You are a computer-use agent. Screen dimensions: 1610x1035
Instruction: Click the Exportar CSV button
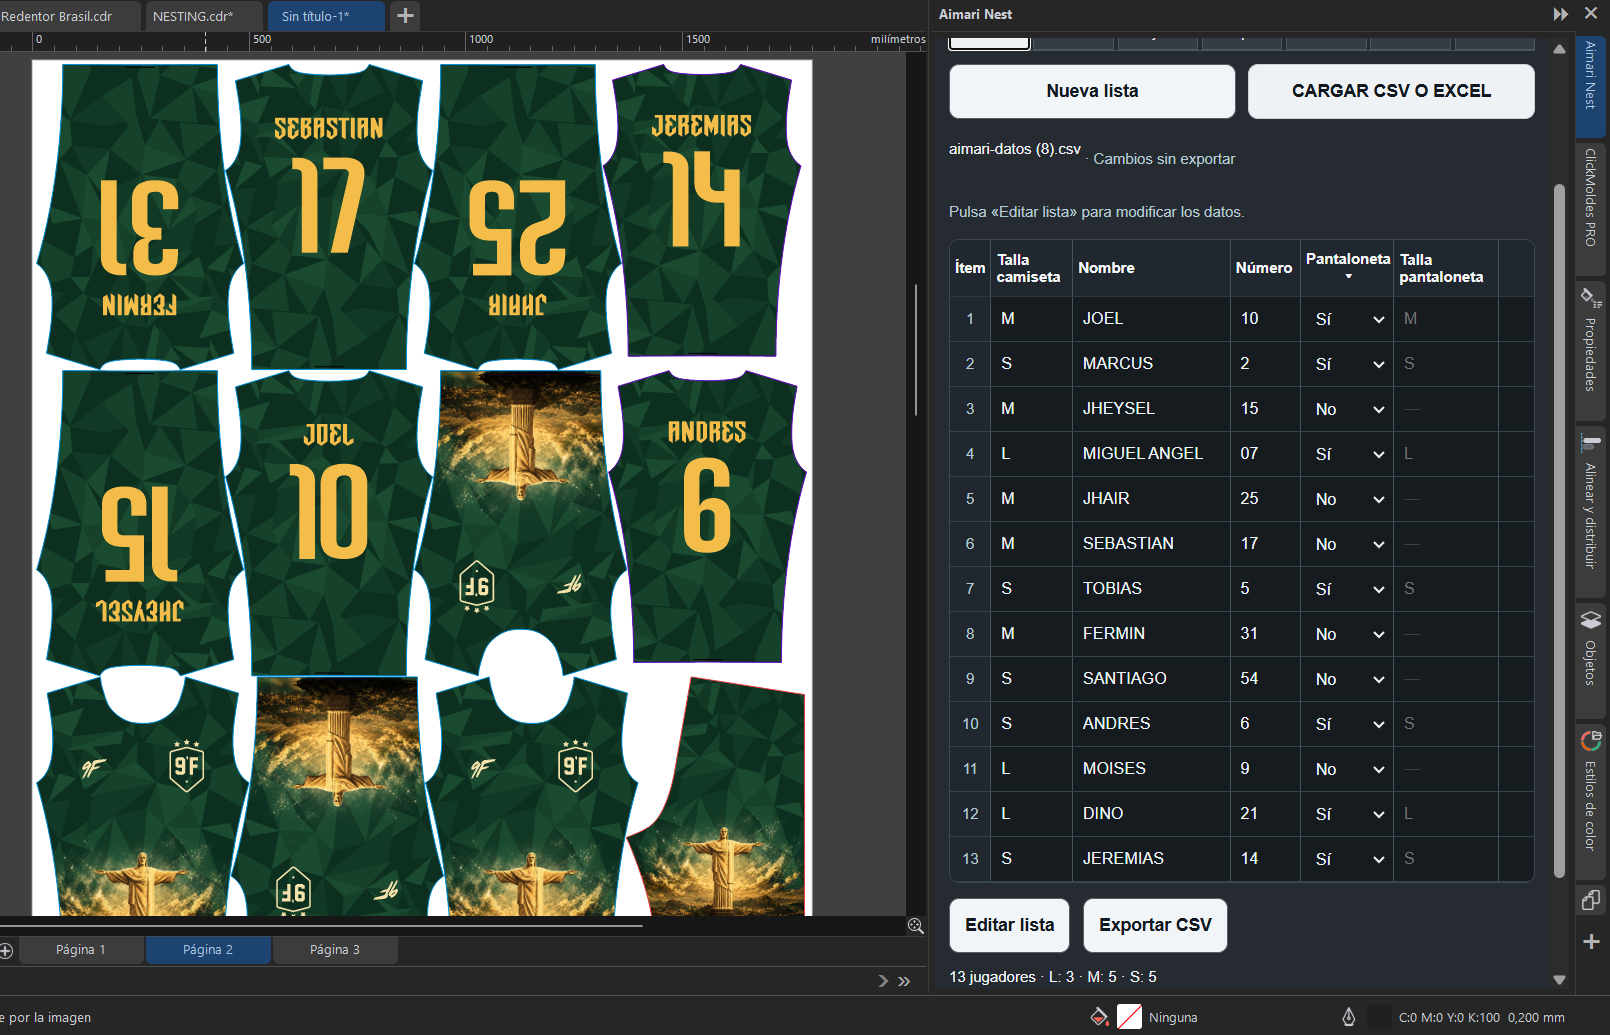tap(1155, 925)
